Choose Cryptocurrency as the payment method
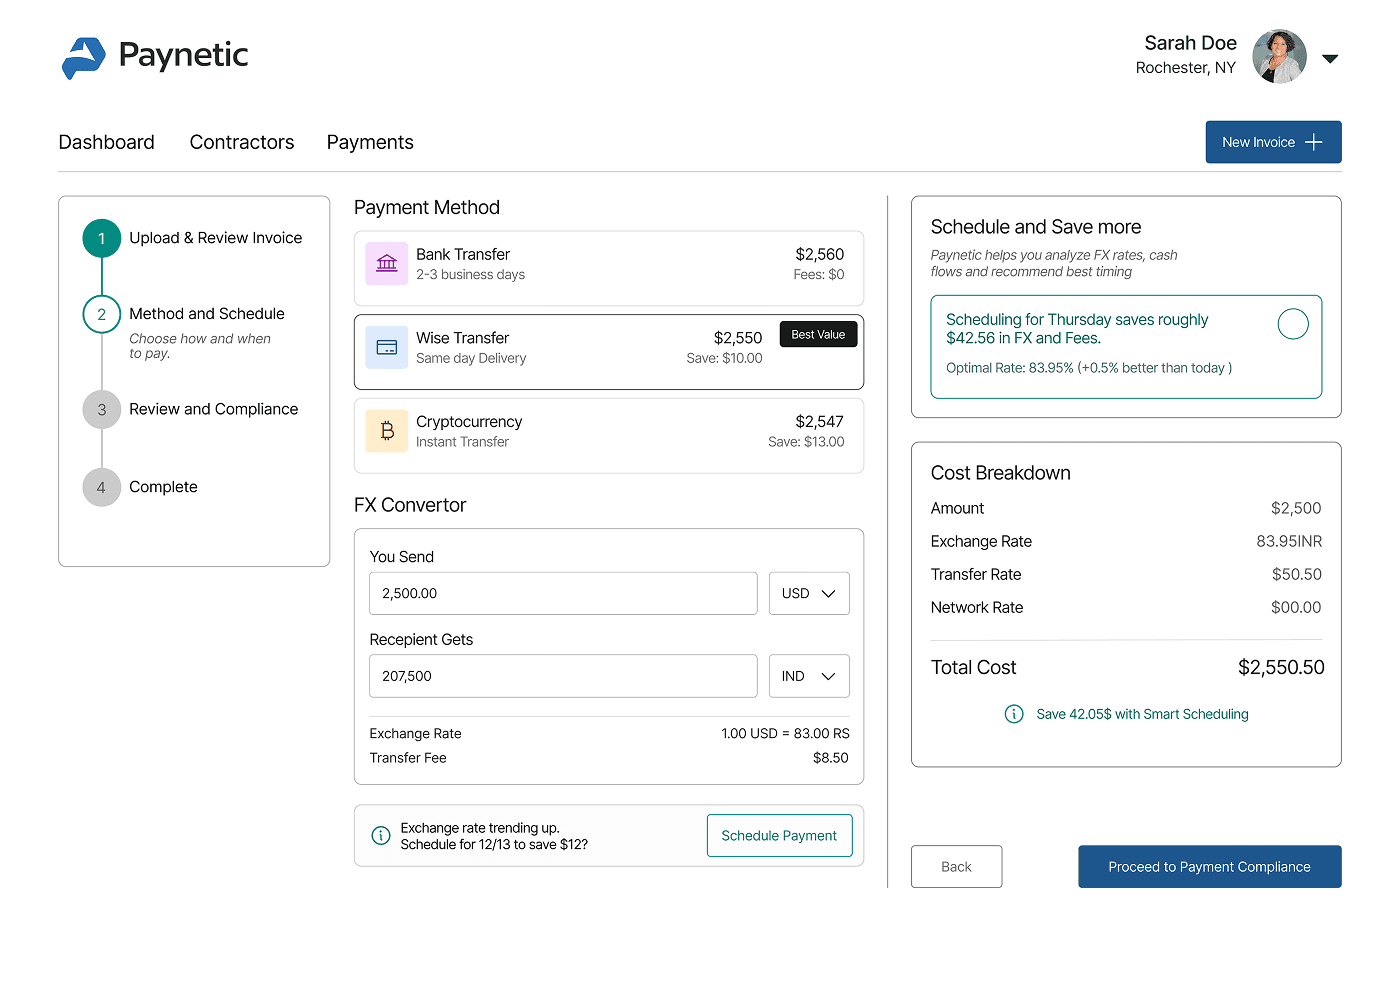 [x=608, y=432]
